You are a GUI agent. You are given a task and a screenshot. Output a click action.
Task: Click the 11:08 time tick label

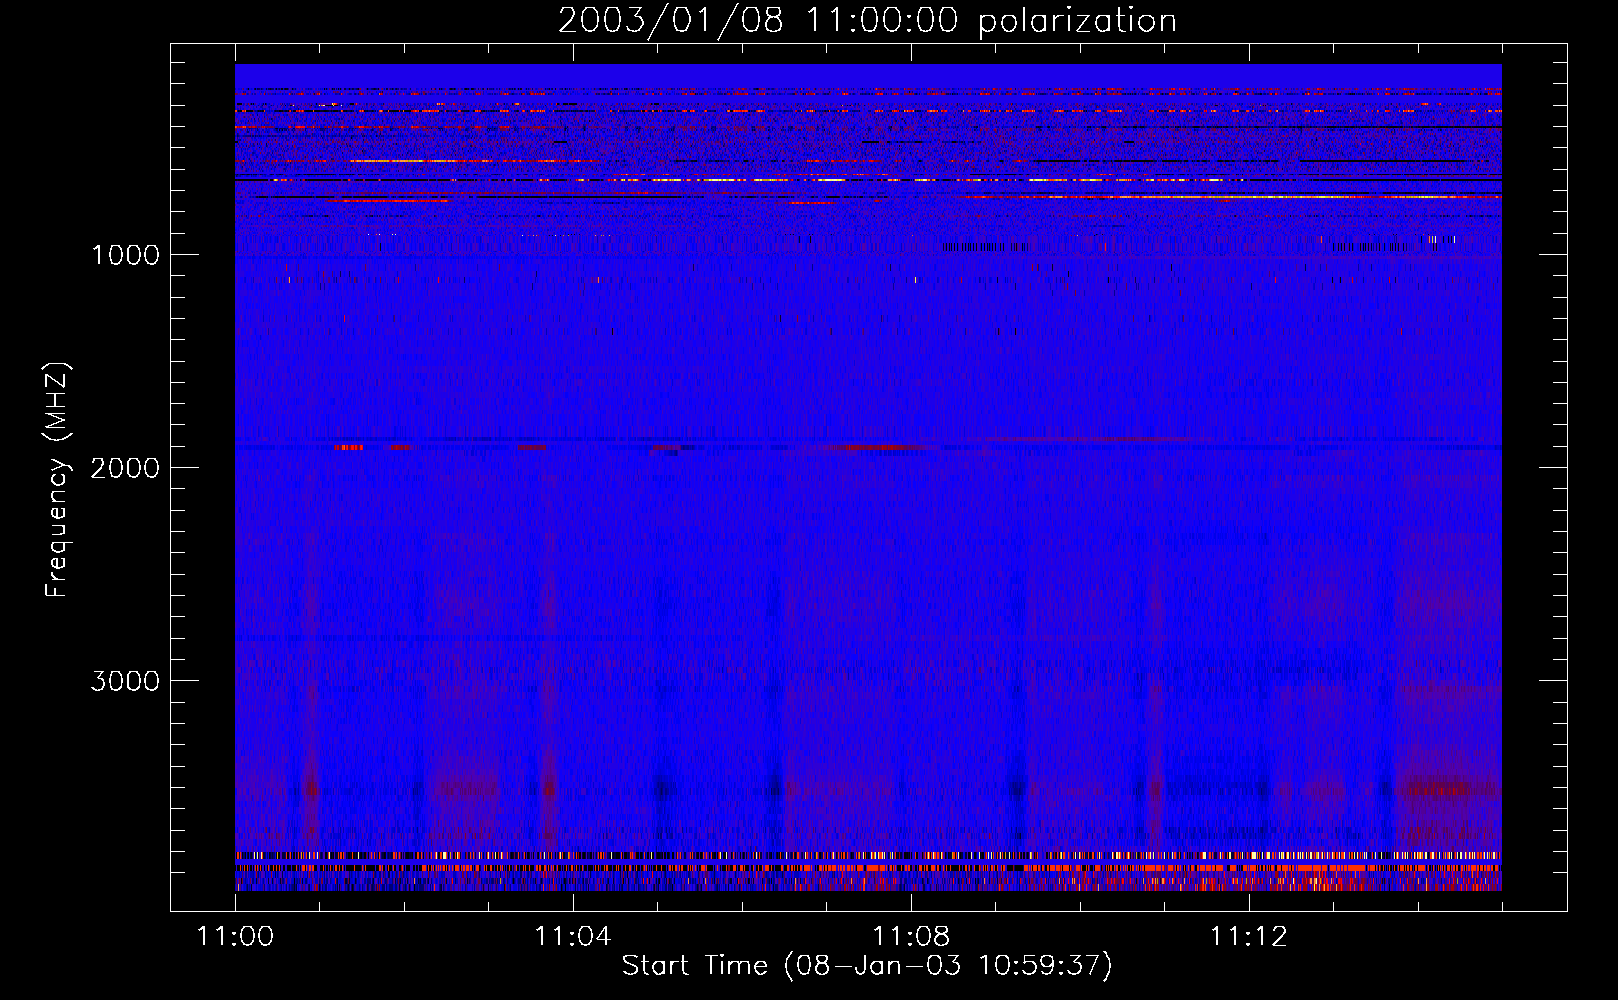(910, 937)
